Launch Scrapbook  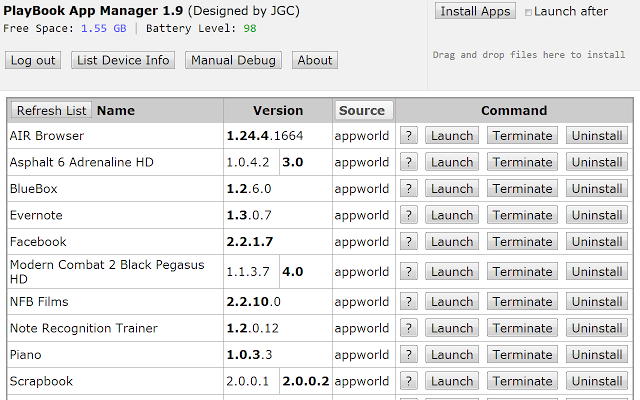(452, 382)
